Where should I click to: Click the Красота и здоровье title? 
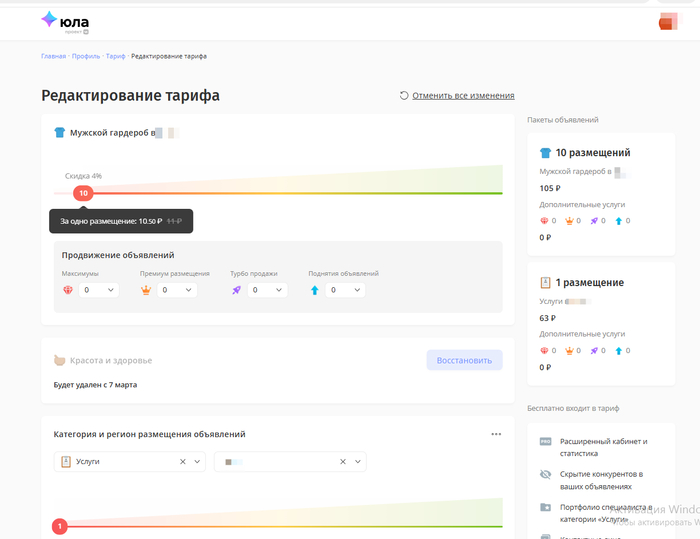click(x=111, y=360)
